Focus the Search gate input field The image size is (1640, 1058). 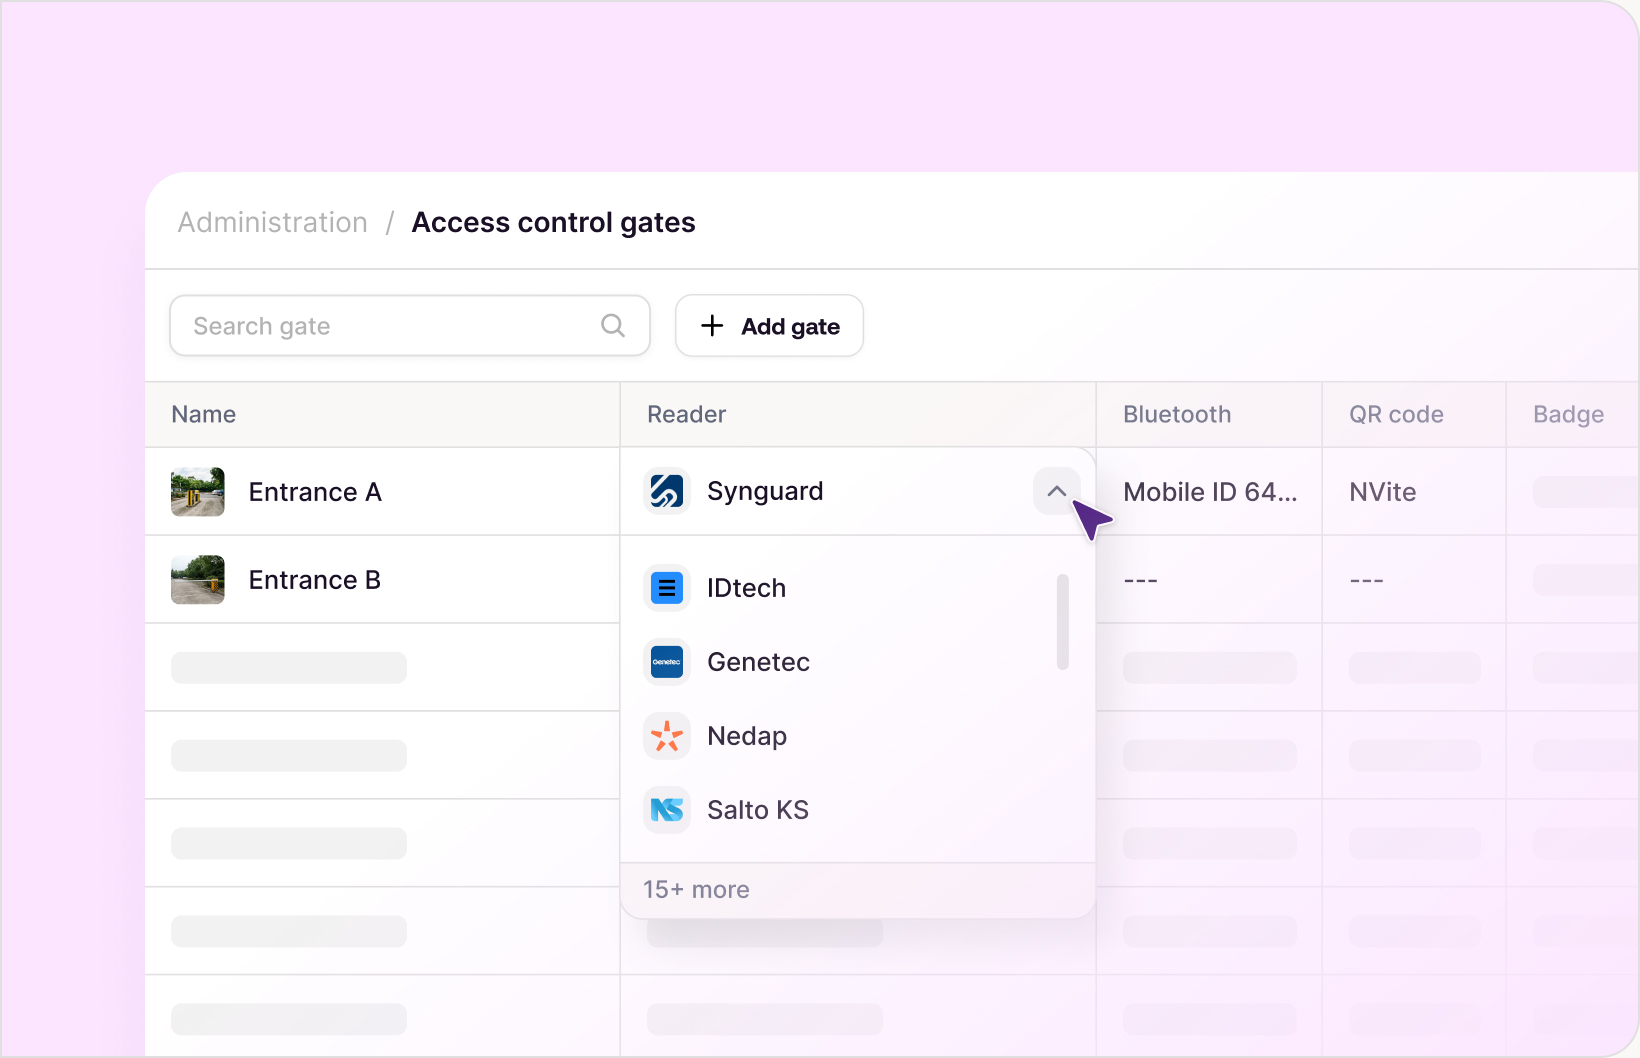(410, 326)
